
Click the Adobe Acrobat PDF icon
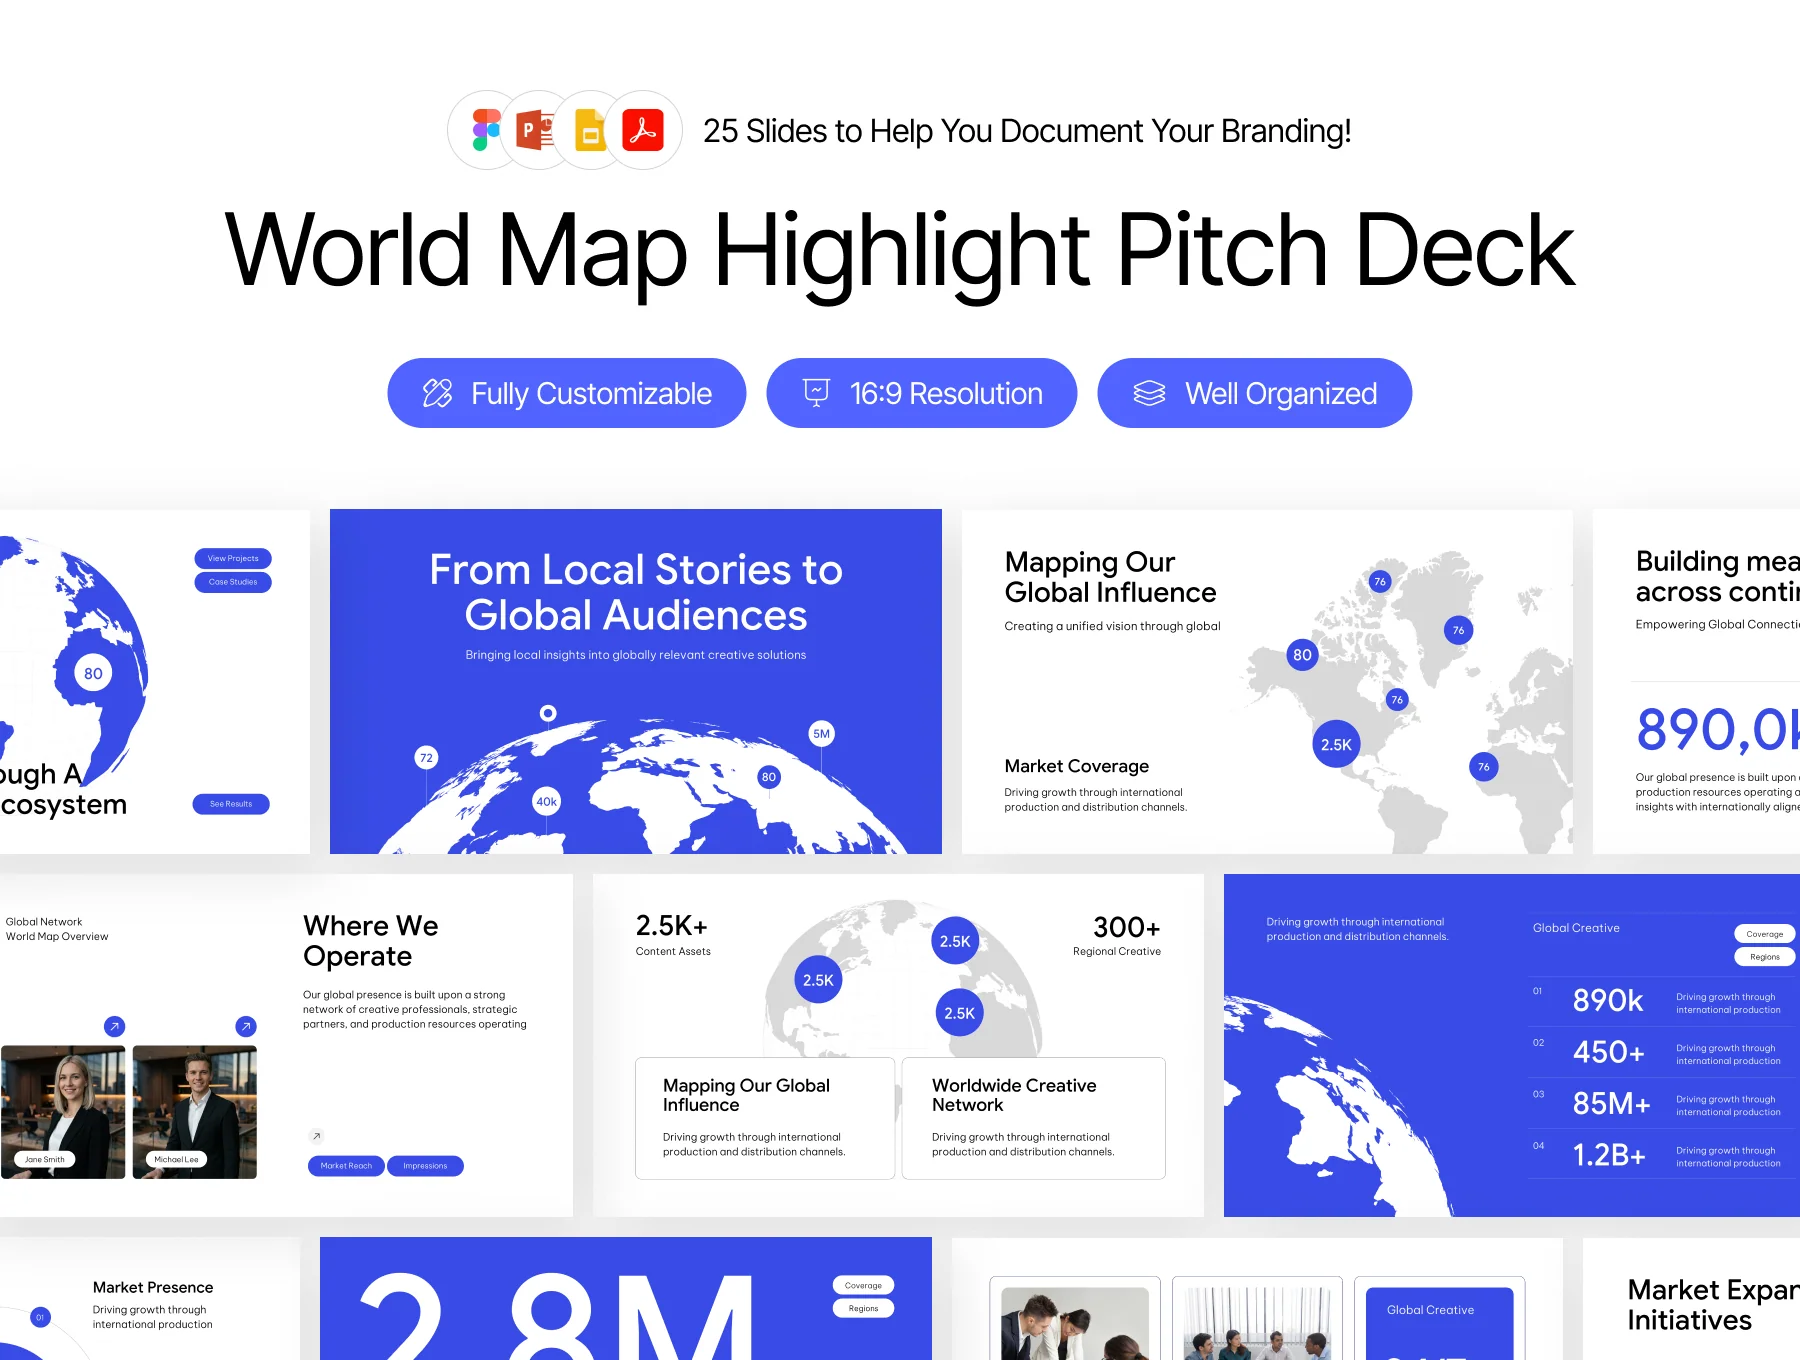(x=643, y=130)
